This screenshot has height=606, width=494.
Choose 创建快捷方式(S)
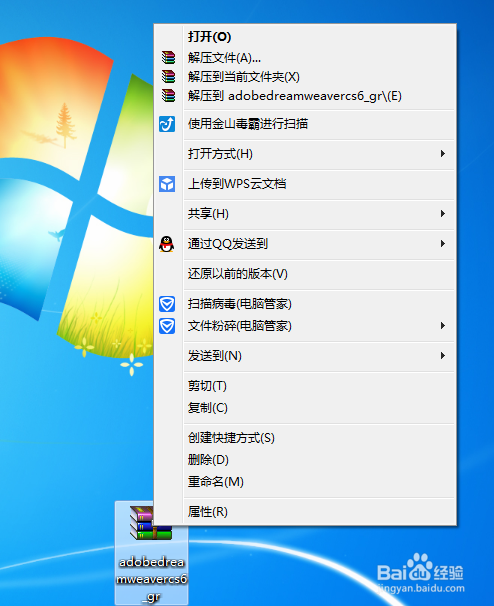coord(305,438)
